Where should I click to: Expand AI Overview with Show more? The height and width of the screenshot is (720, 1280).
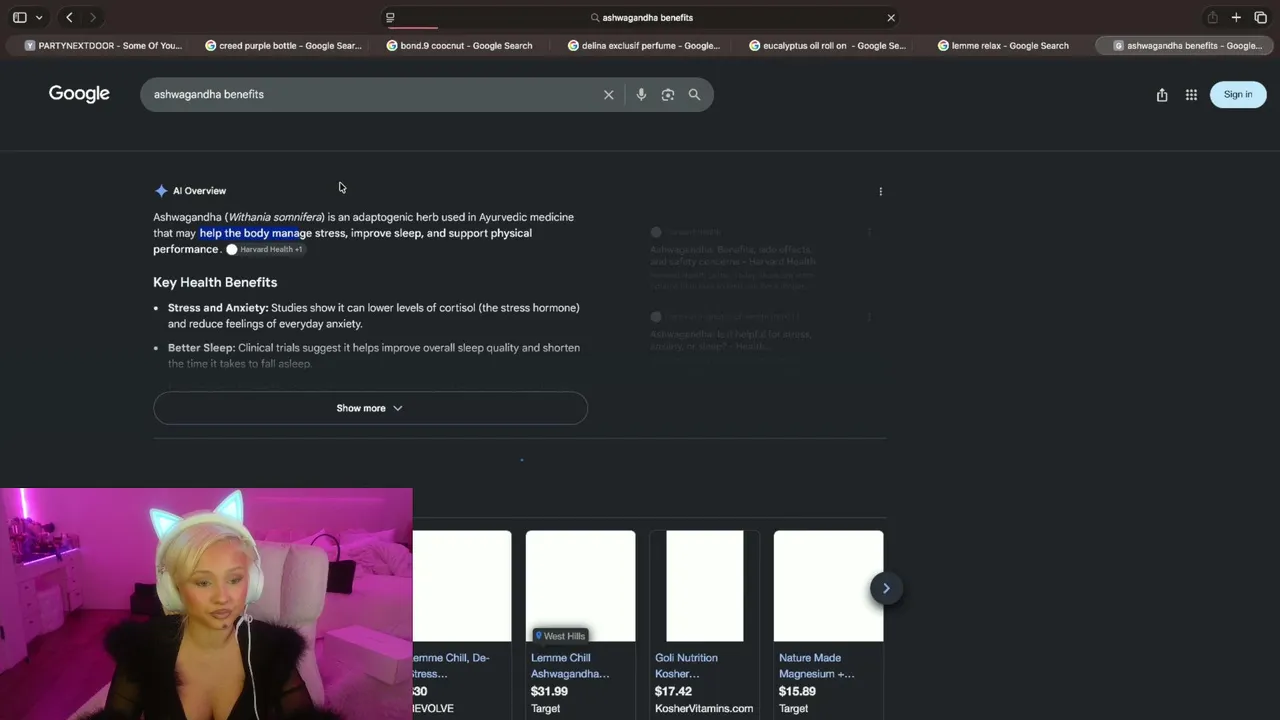tap(370, 408)
